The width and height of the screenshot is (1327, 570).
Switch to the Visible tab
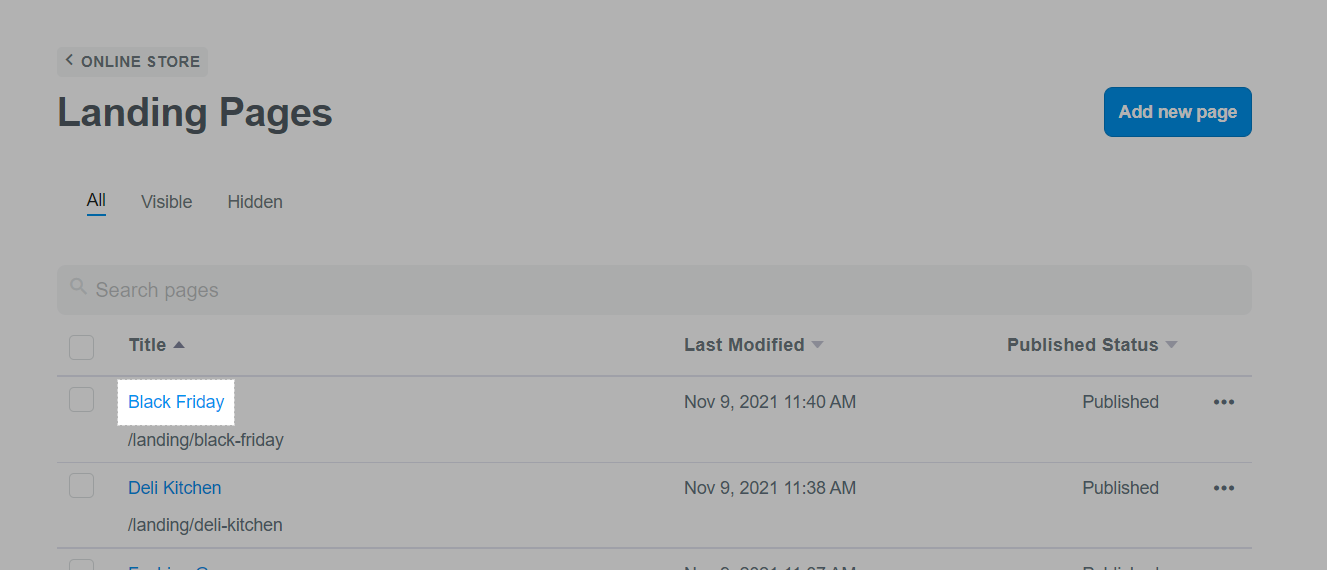tap(166, 202)
